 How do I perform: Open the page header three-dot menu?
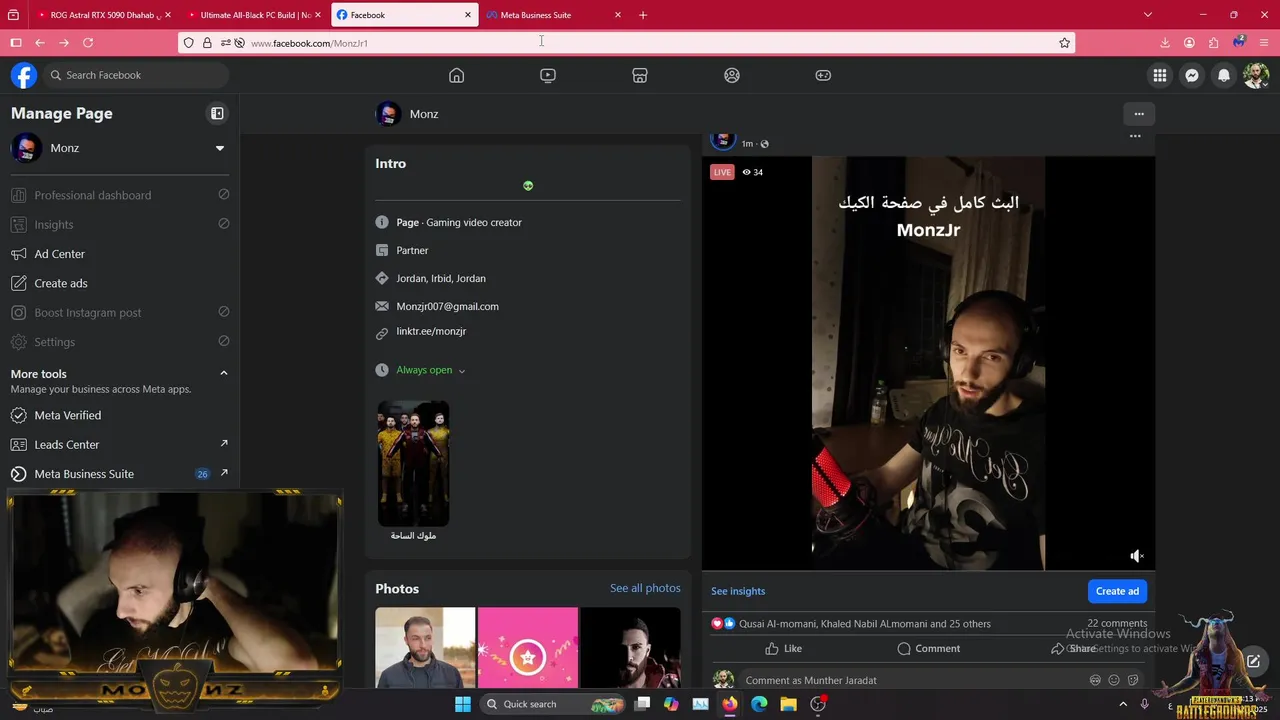point(1139,113)
